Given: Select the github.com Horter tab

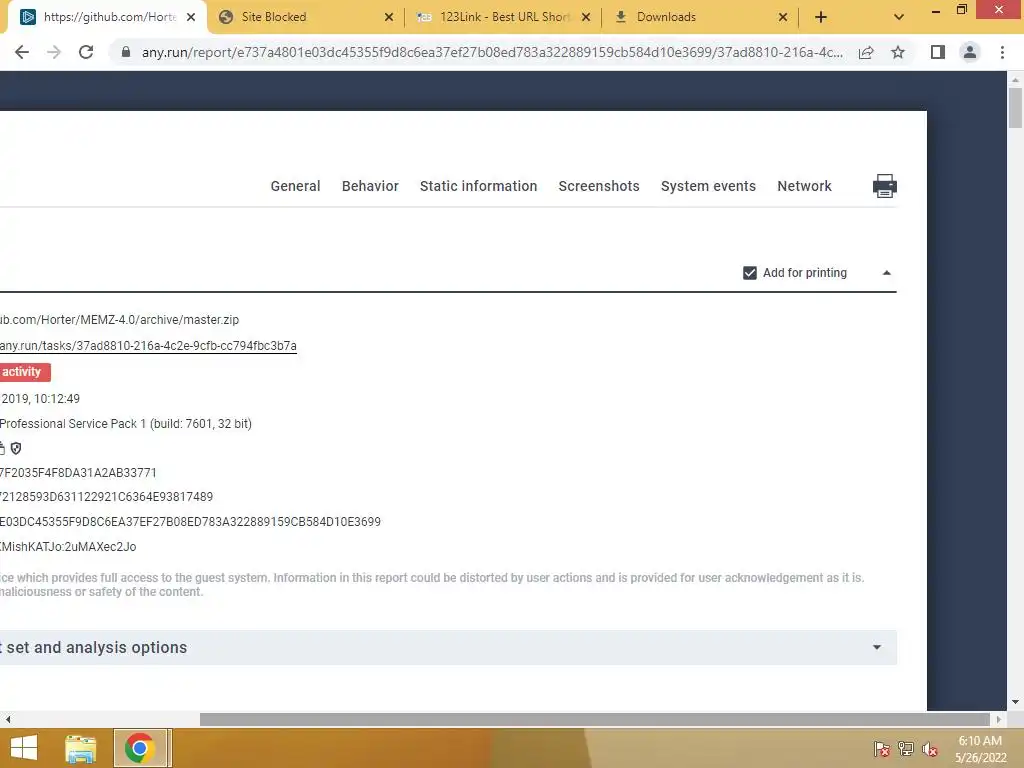Looking at the screenshot, I should (x=108, y=17).
